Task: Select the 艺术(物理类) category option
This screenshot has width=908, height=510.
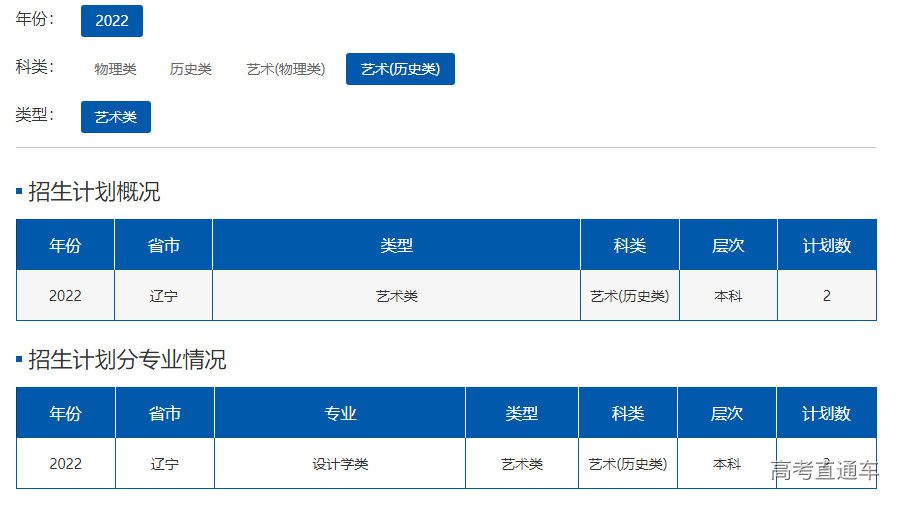Action: [x=286, y=69]
